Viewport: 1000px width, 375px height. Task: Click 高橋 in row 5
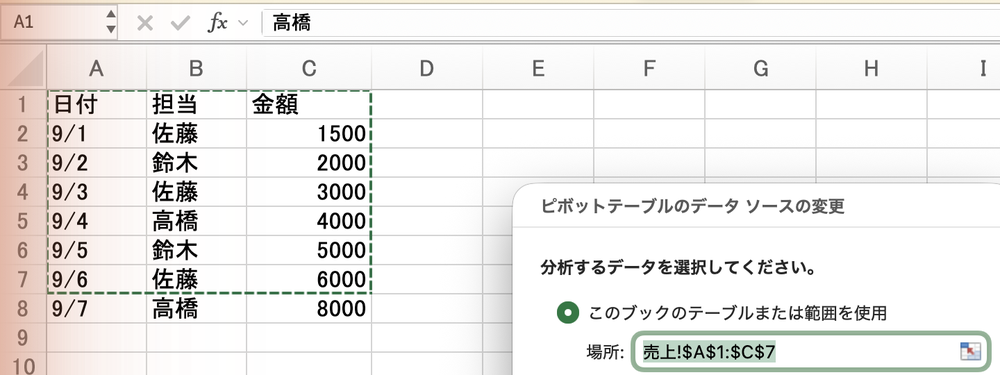[196, 221]
